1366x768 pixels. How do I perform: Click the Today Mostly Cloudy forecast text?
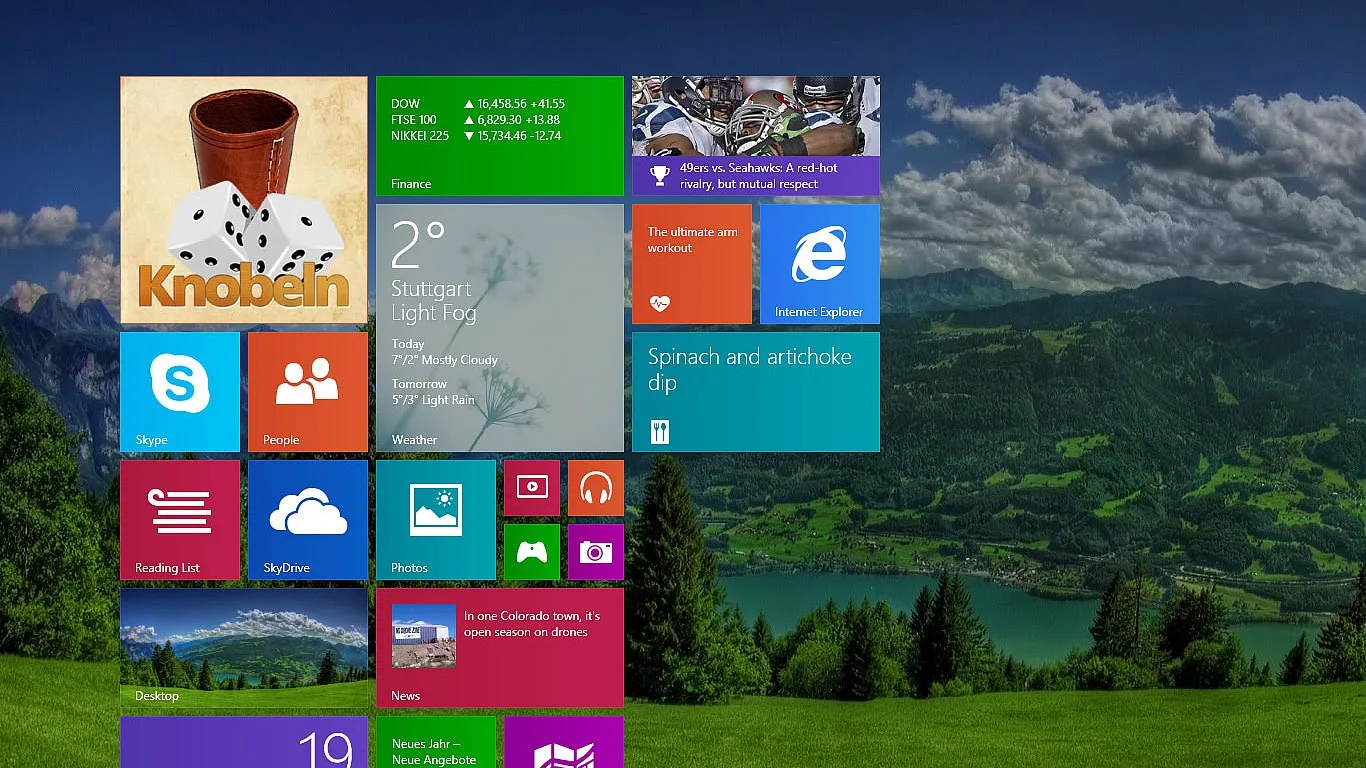click(x=444, y=352)
